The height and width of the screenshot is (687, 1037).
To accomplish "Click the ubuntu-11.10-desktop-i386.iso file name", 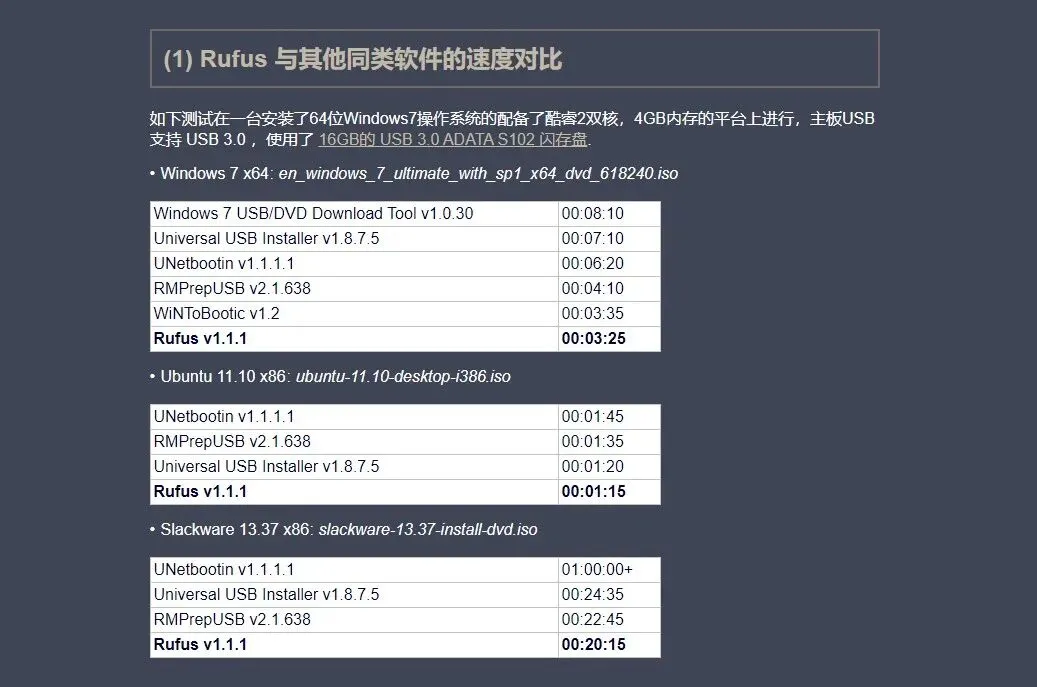I will pyautogui.click(x=403, y=377).
